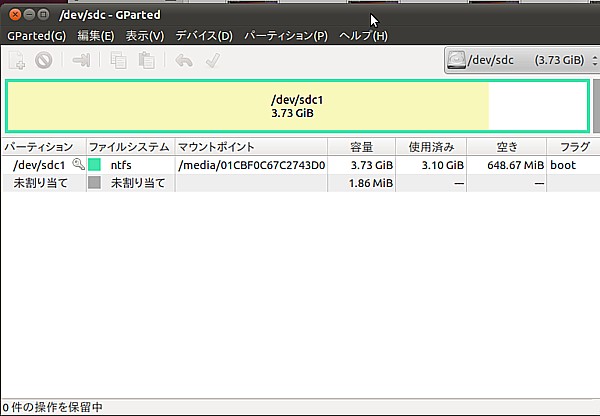This screenshot has height=416, width=600.
Task: Click the New partition toolbar icon
Action: coord(16,60)
